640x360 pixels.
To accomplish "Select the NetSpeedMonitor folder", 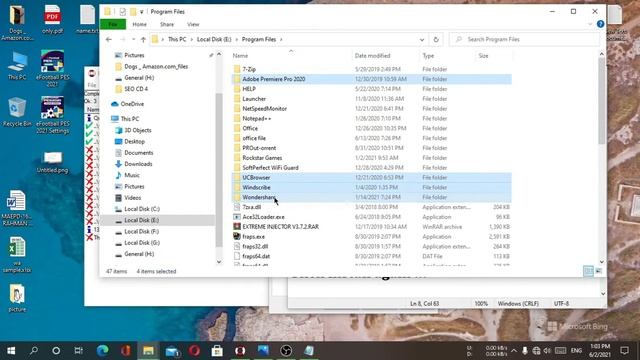I will [x=371, y=109].
